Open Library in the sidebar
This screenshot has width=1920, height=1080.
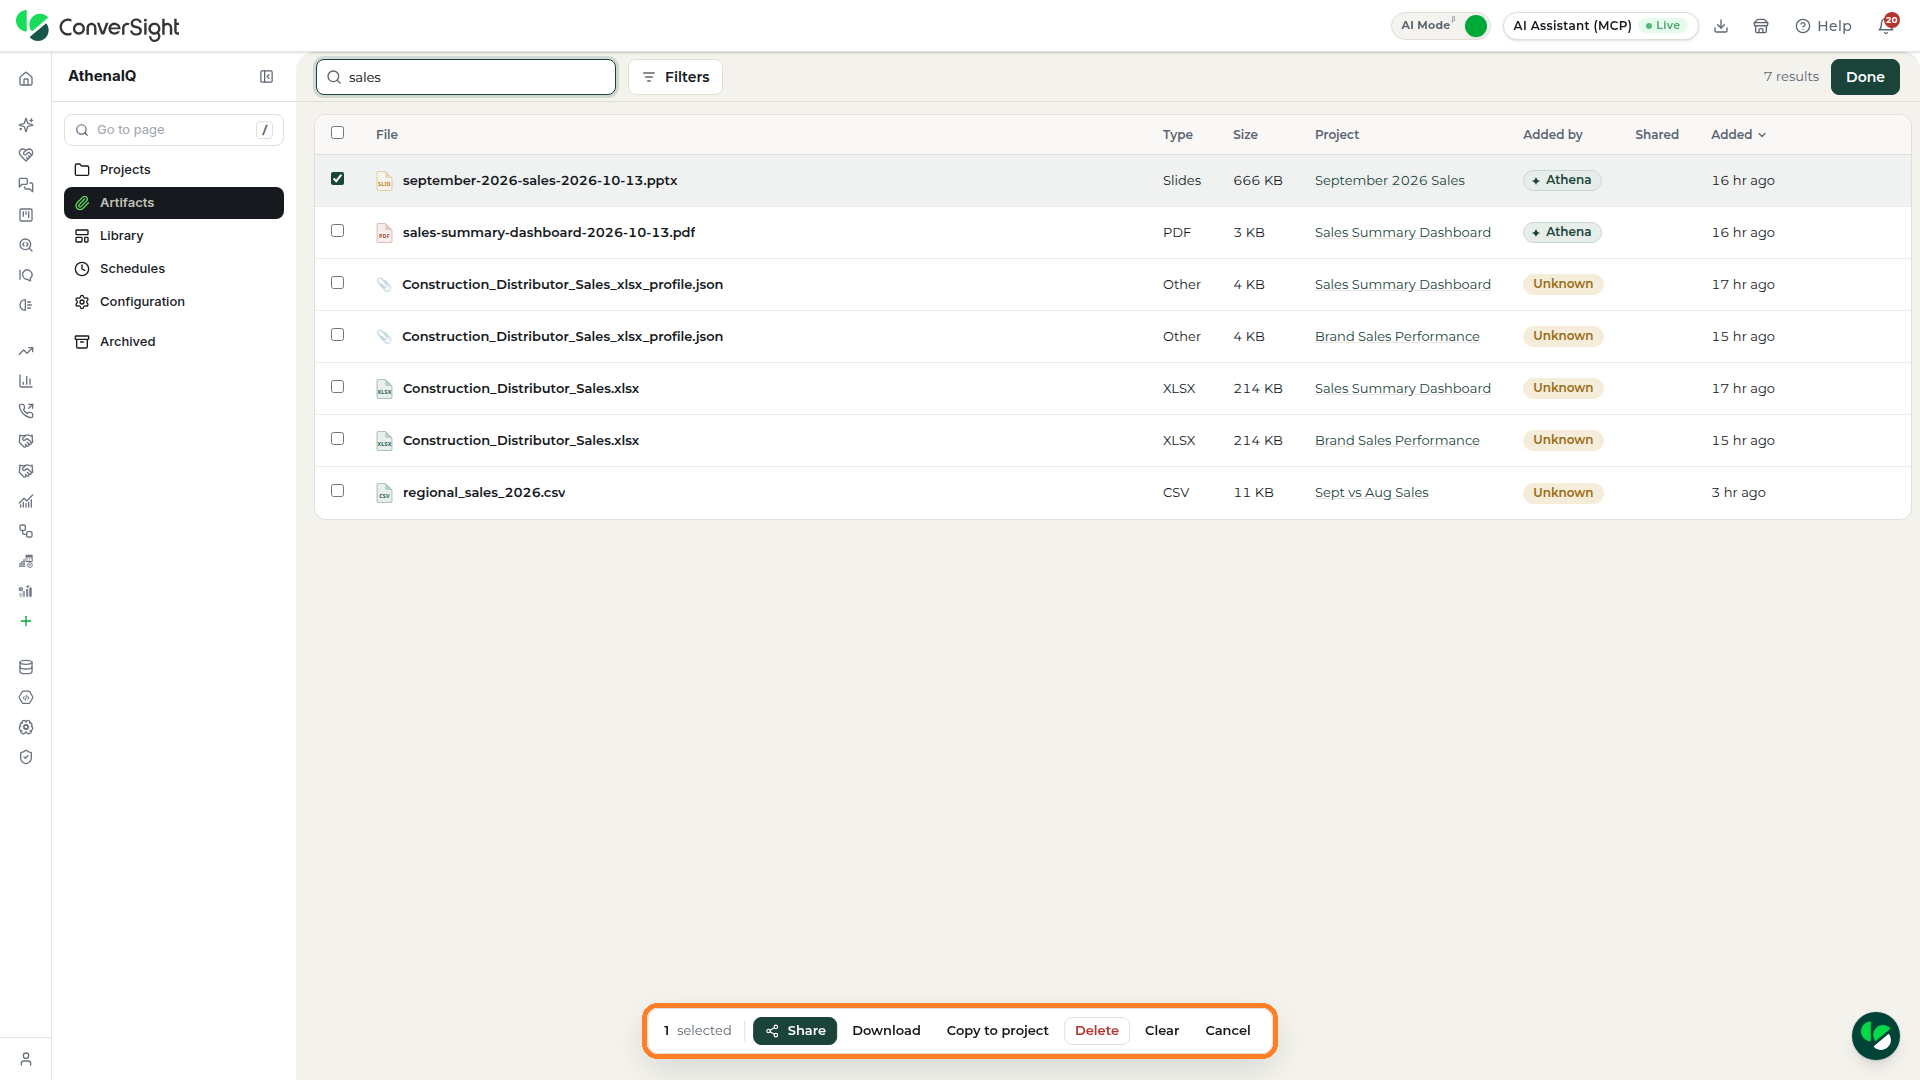click(x=174, y=236)
